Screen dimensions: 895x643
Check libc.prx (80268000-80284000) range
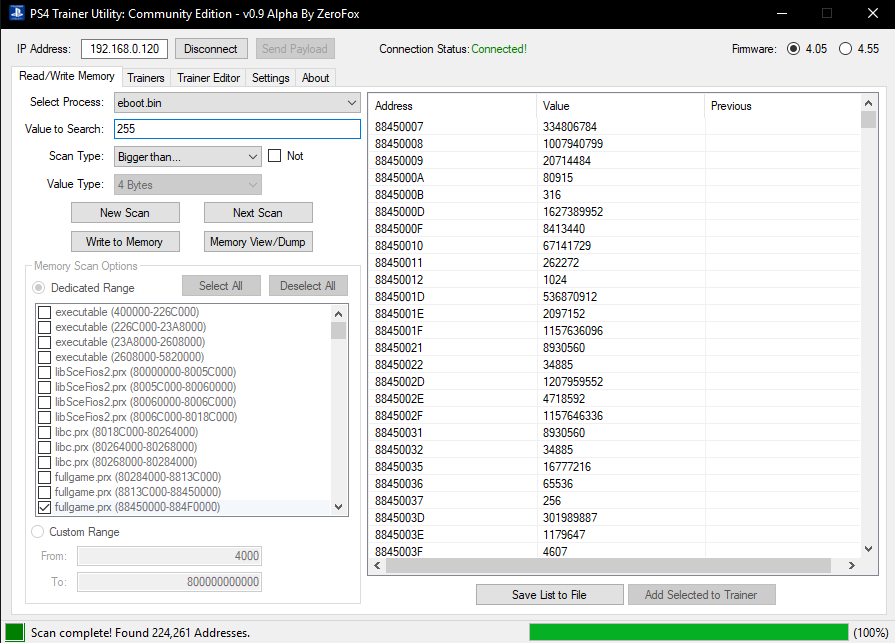45,462
